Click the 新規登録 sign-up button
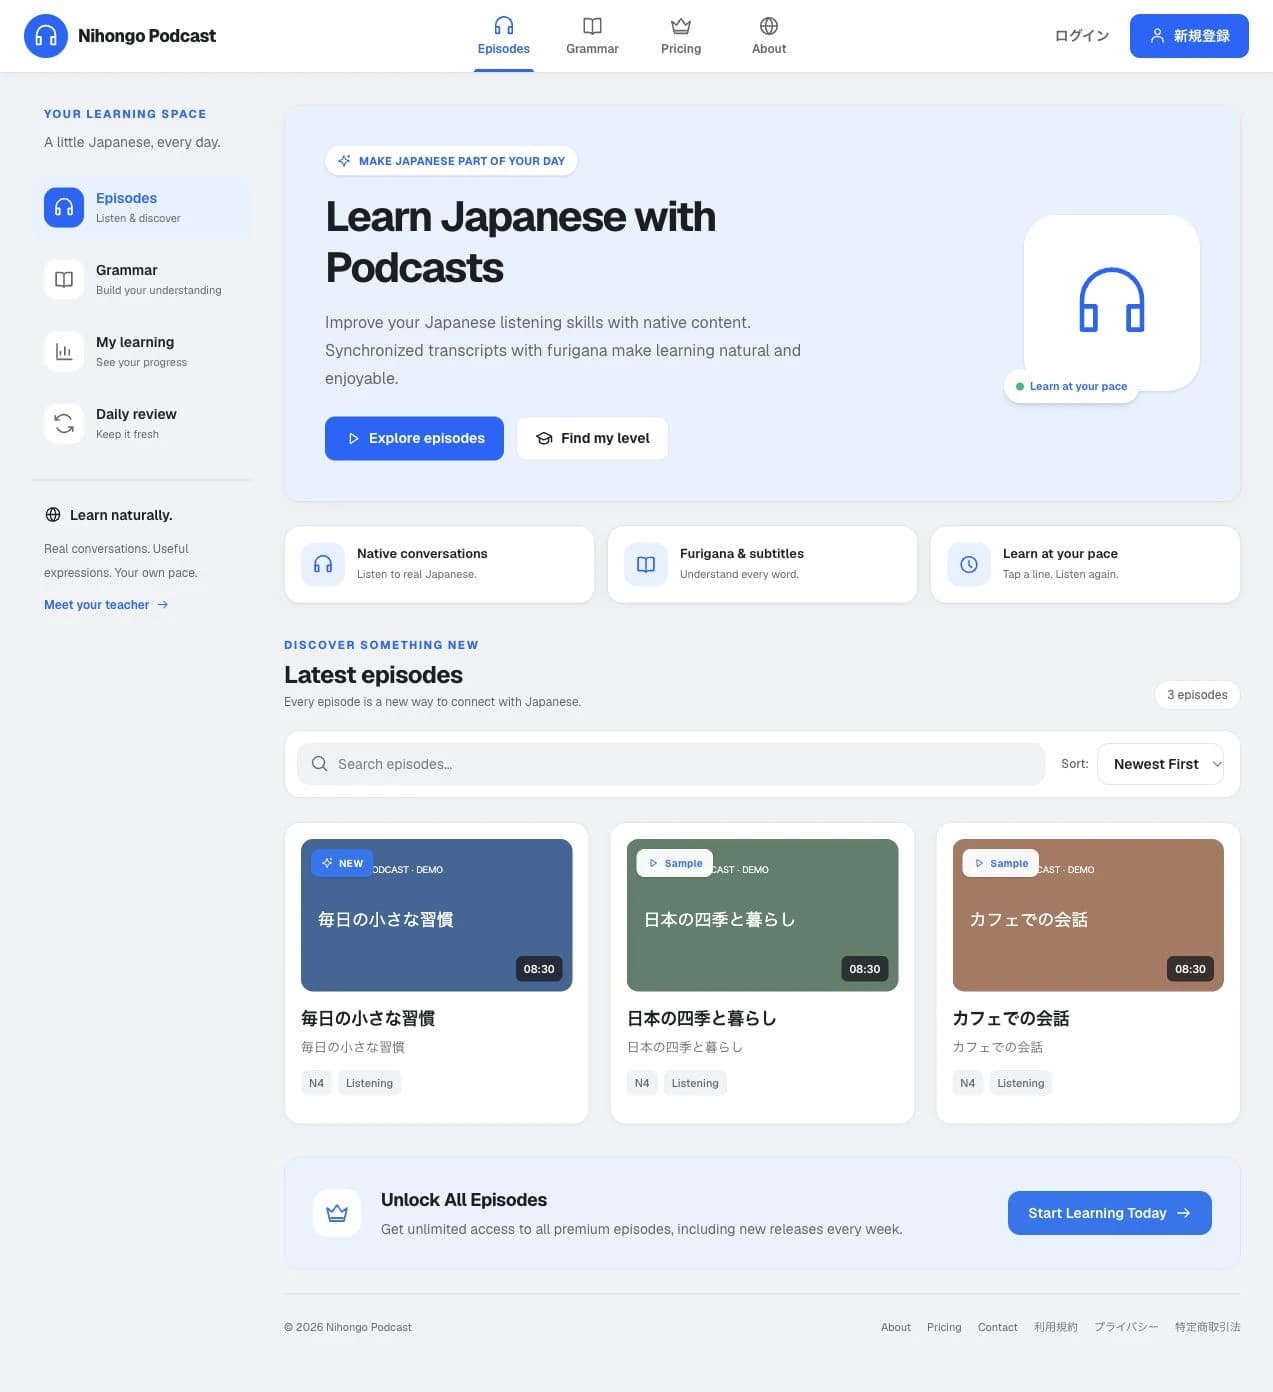Viewport: 1273px width, 1392px height. point(1189,36)
